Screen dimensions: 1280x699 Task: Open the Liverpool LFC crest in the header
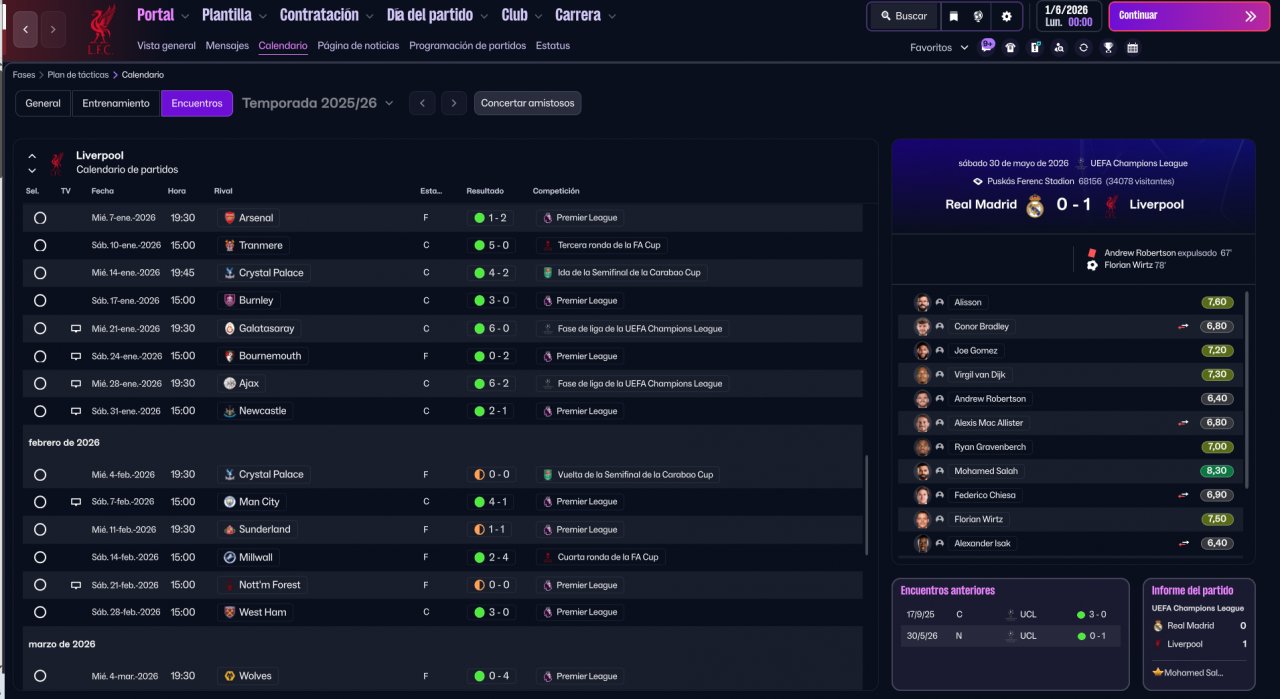click(101, 30)
